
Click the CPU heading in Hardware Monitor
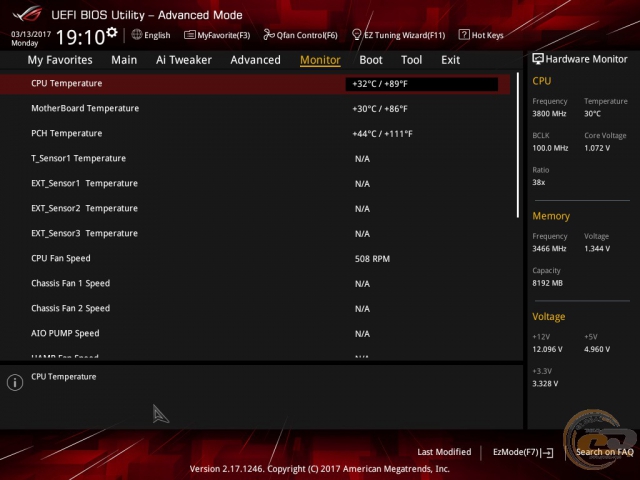pyautogui.click(x=542, y=81)
